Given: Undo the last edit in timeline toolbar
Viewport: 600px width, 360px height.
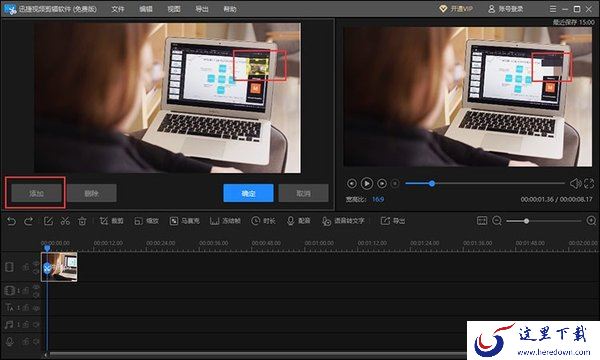Looking at the screenshot, I should (11, 221).
